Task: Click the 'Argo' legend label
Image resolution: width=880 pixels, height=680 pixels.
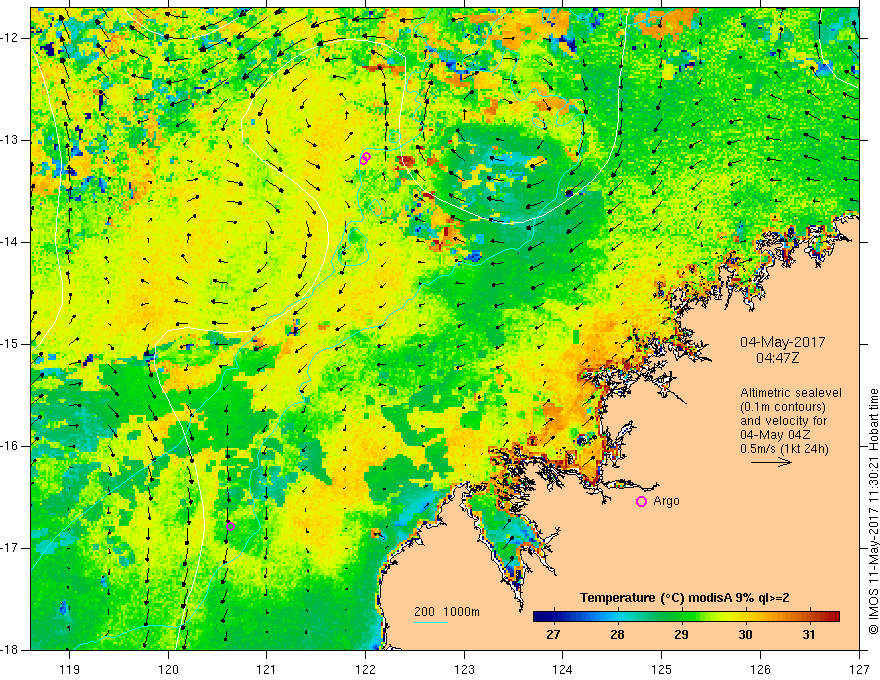Action: coord(666,501)
